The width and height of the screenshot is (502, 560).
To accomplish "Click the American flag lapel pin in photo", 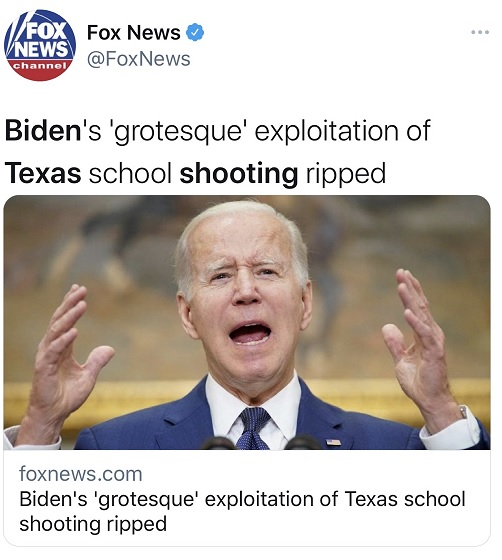I will tap(333, 442).
